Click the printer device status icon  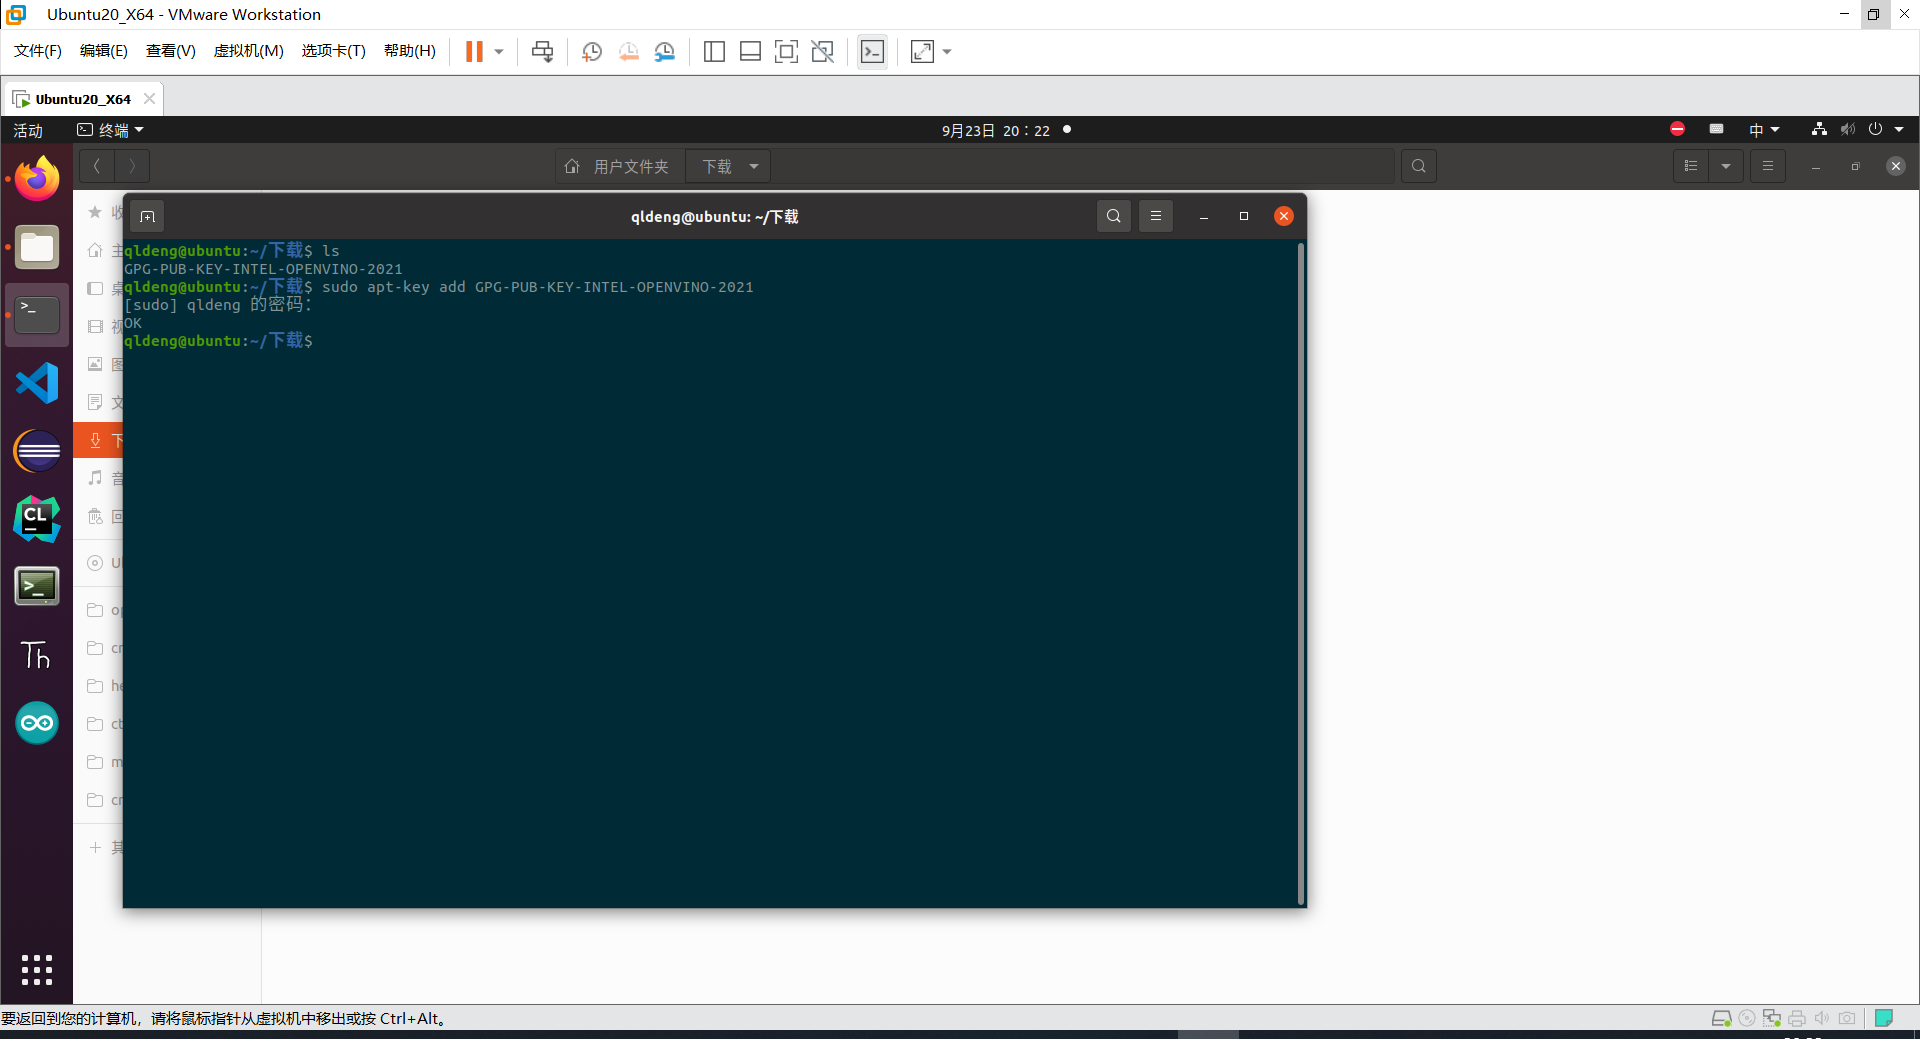point(1797,1018)
